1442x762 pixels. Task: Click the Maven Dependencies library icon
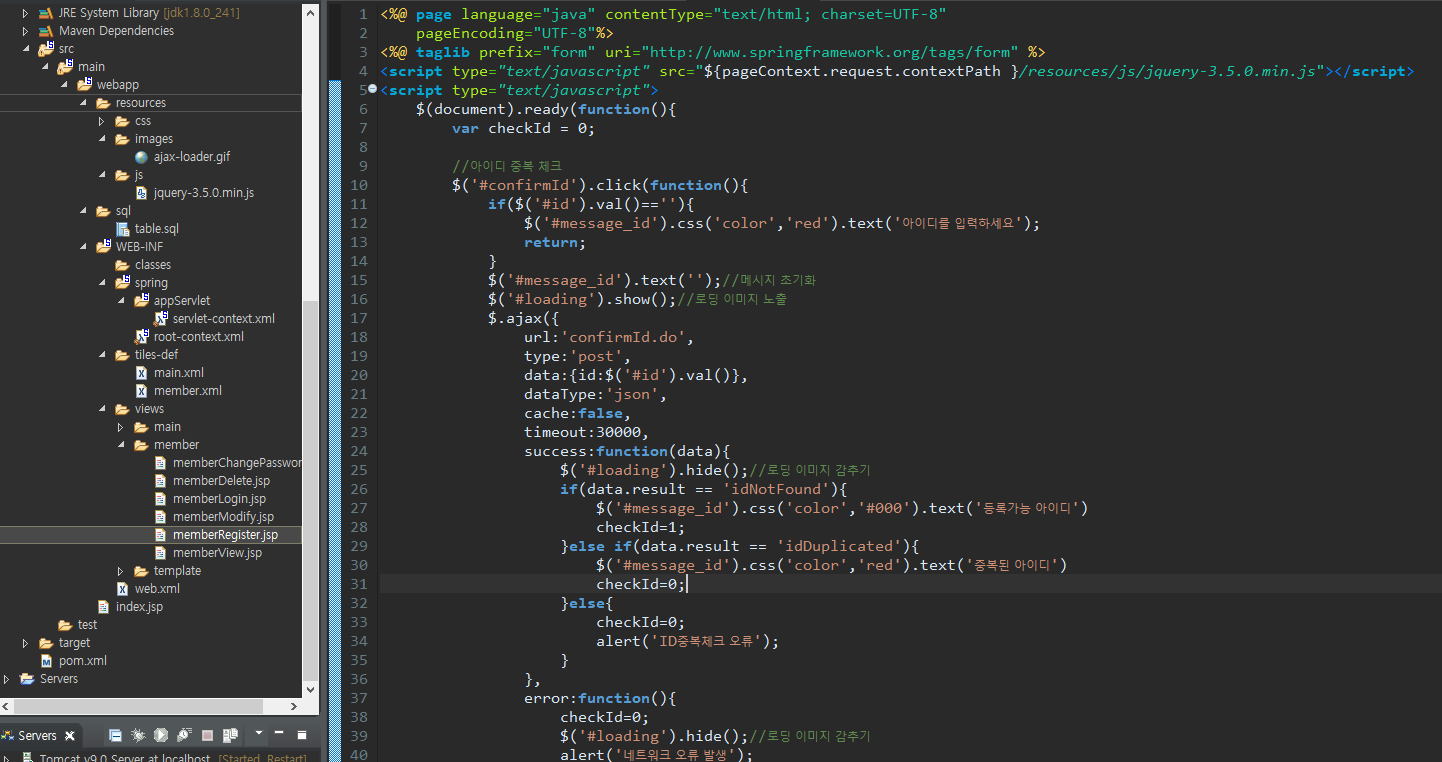click(x=46, y=31)
